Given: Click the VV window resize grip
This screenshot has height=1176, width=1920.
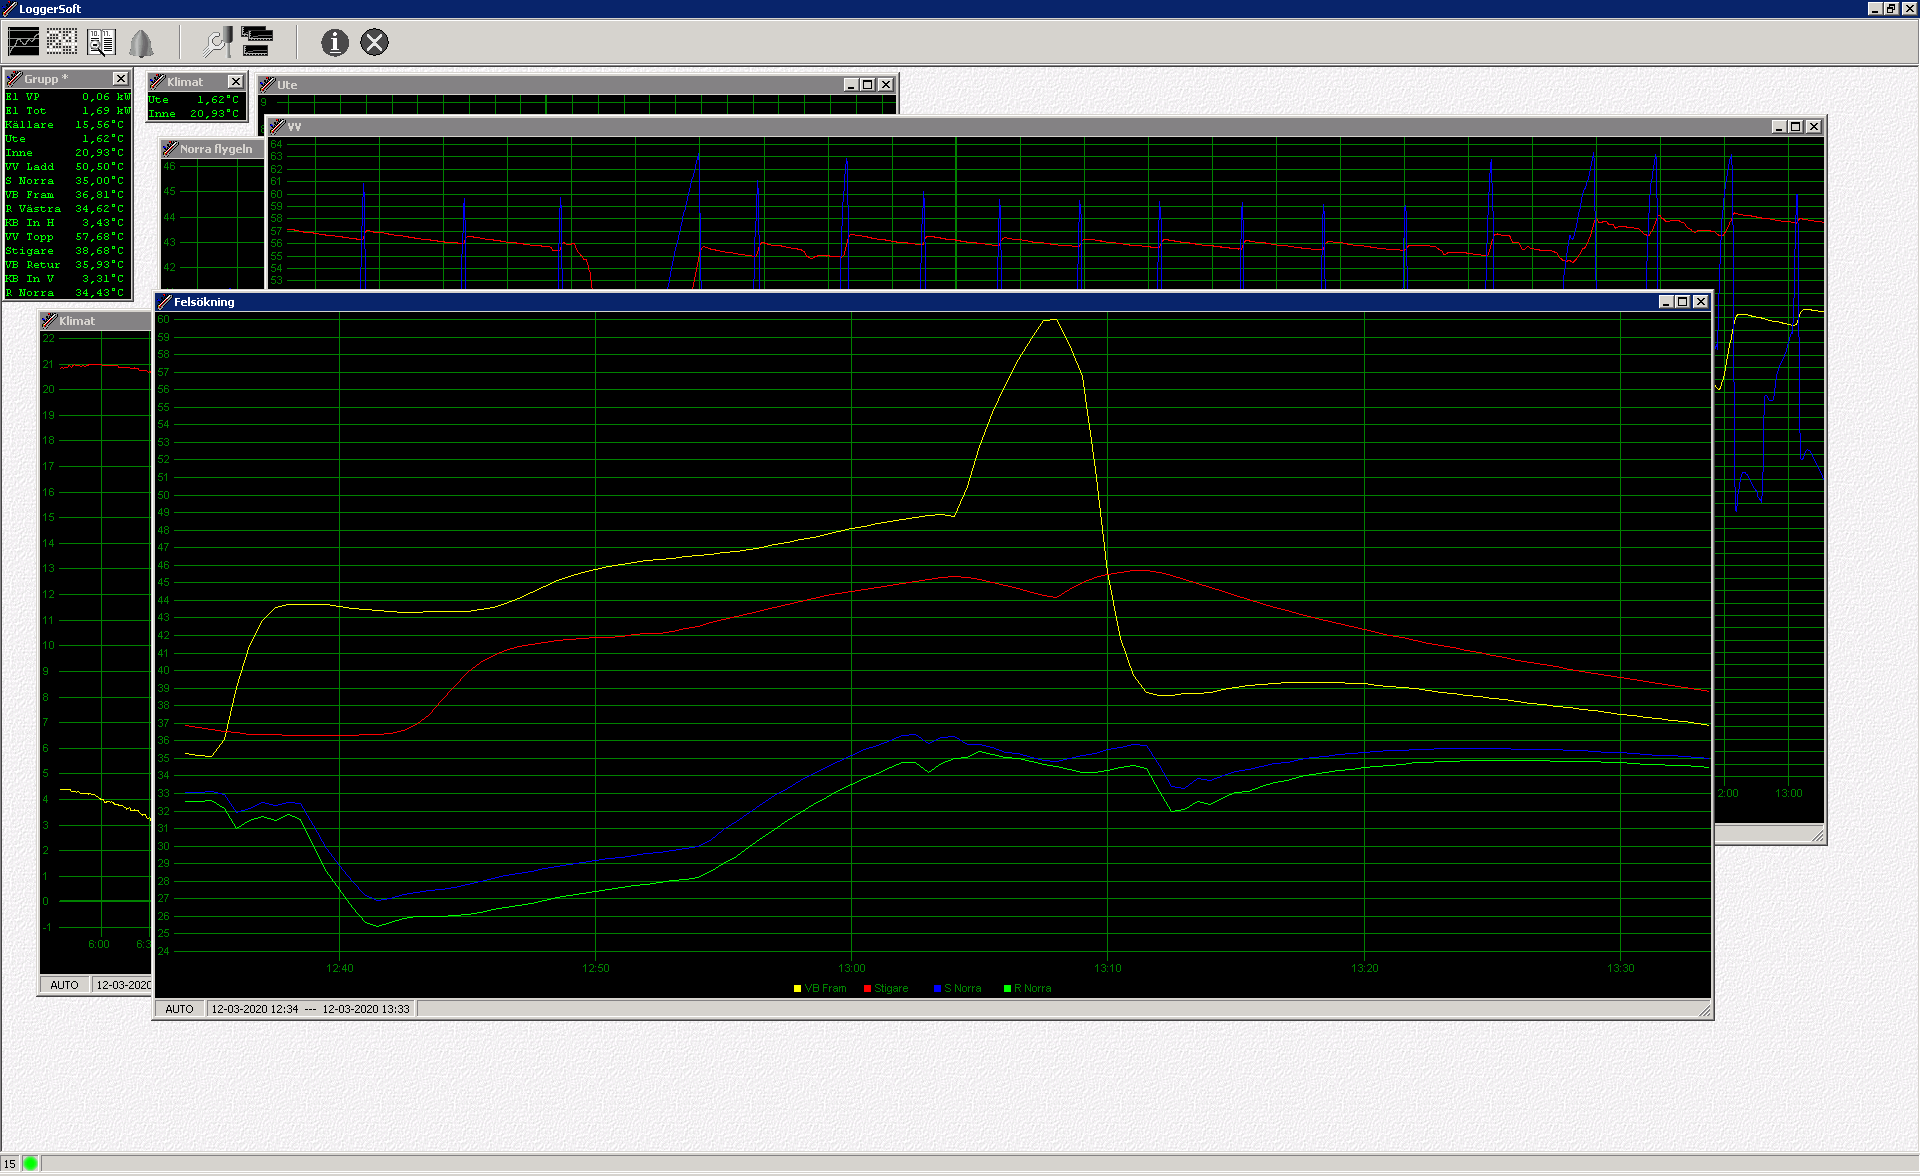Looking at the screenshot, I should click(1818, 836).
